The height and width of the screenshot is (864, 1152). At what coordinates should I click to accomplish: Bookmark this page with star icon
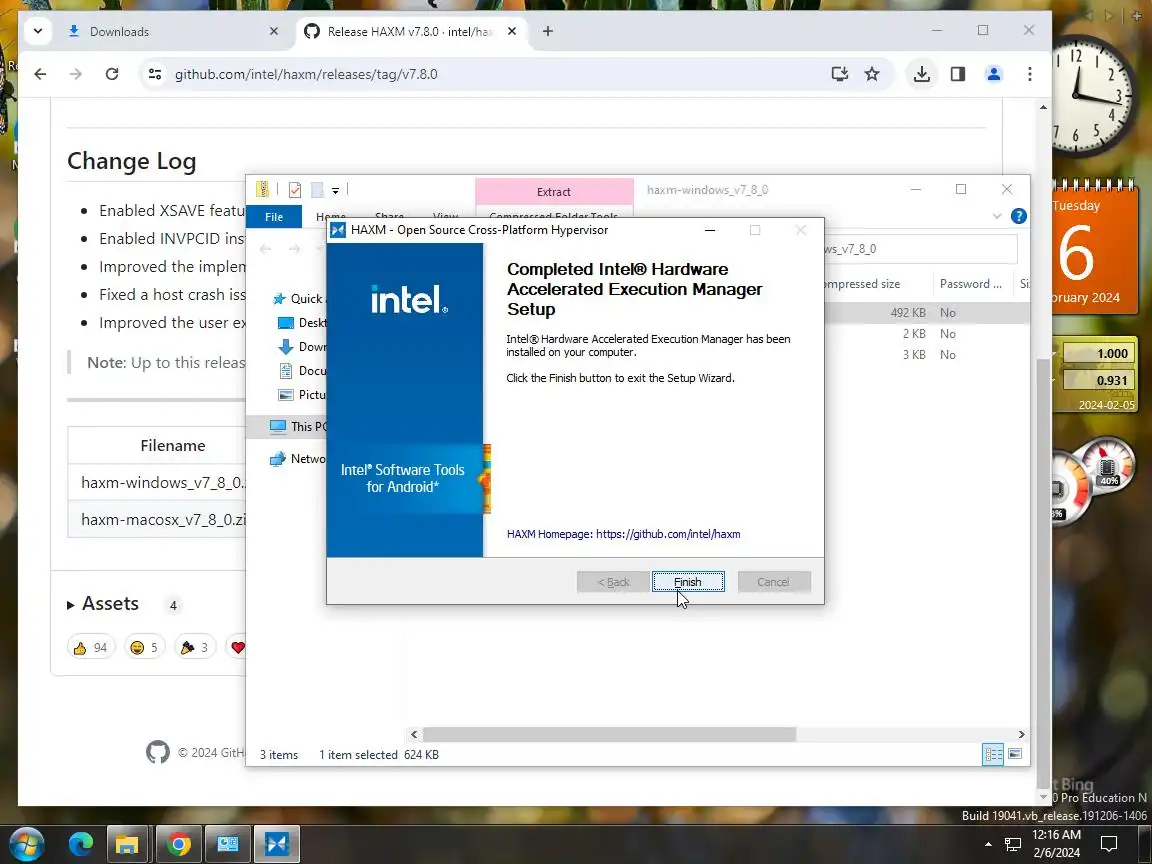(x=872, y=74)
